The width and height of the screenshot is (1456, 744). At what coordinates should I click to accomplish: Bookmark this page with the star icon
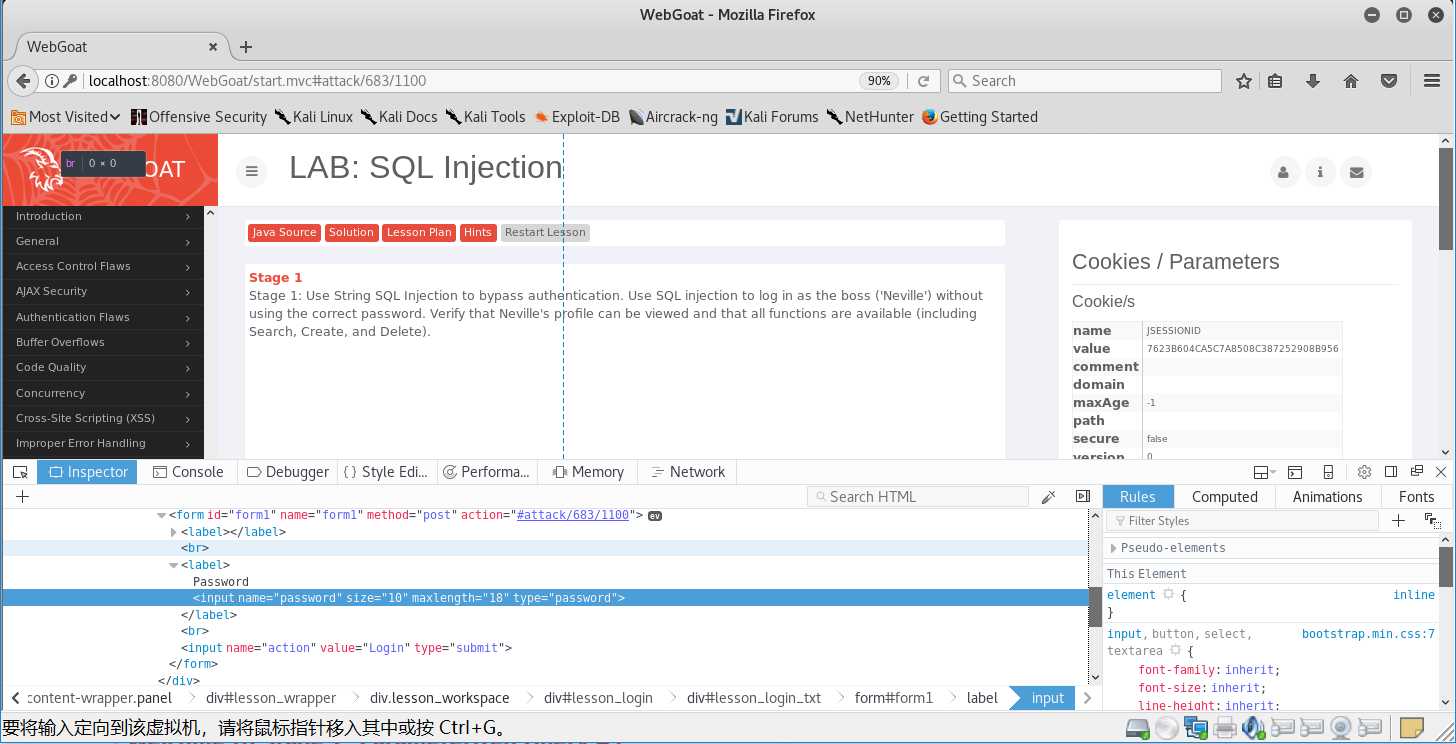pyautogui.click(x=1244, y=81)
